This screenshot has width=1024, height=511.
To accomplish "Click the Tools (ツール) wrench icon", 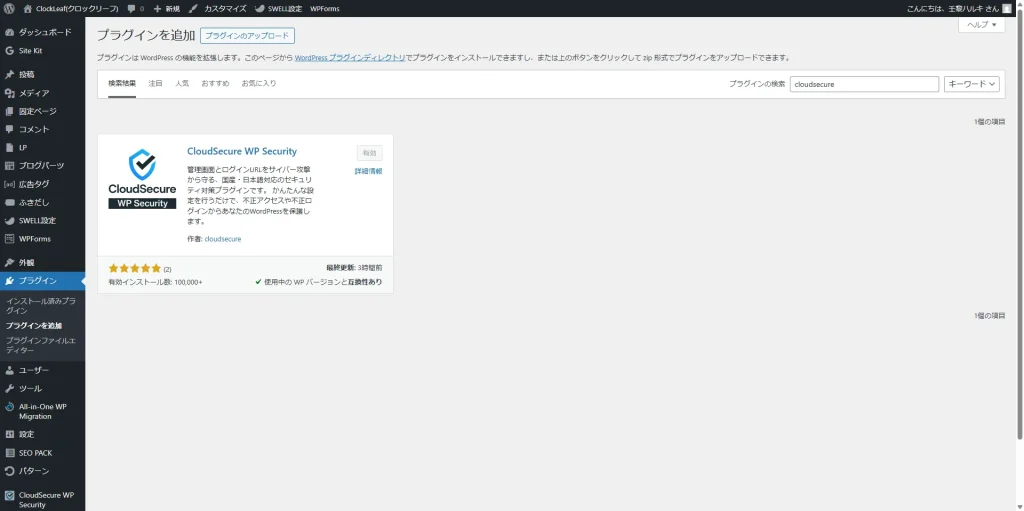I will coord(10,388).
